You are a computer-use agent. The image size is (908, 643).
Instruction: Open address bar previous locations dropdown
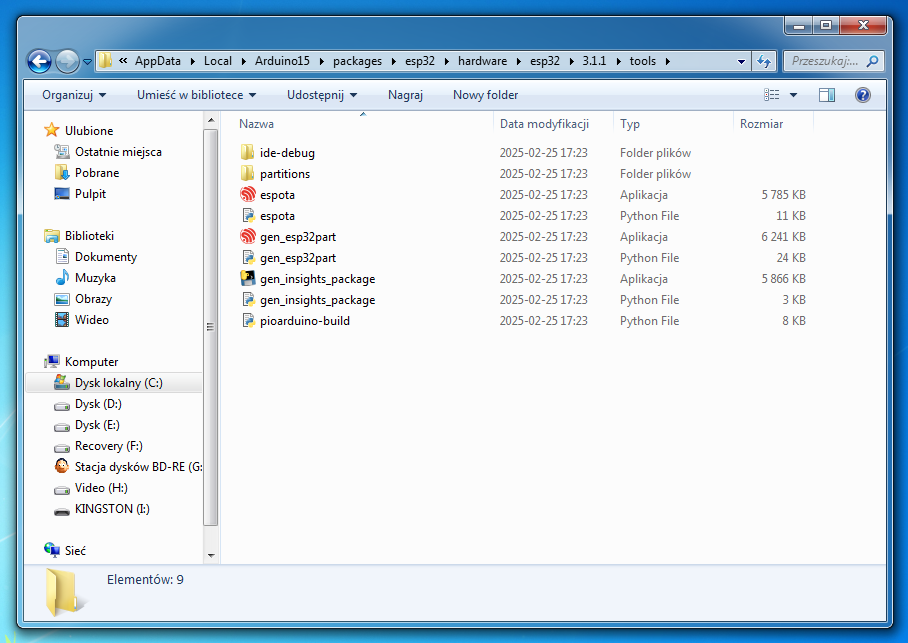[741, 61]
